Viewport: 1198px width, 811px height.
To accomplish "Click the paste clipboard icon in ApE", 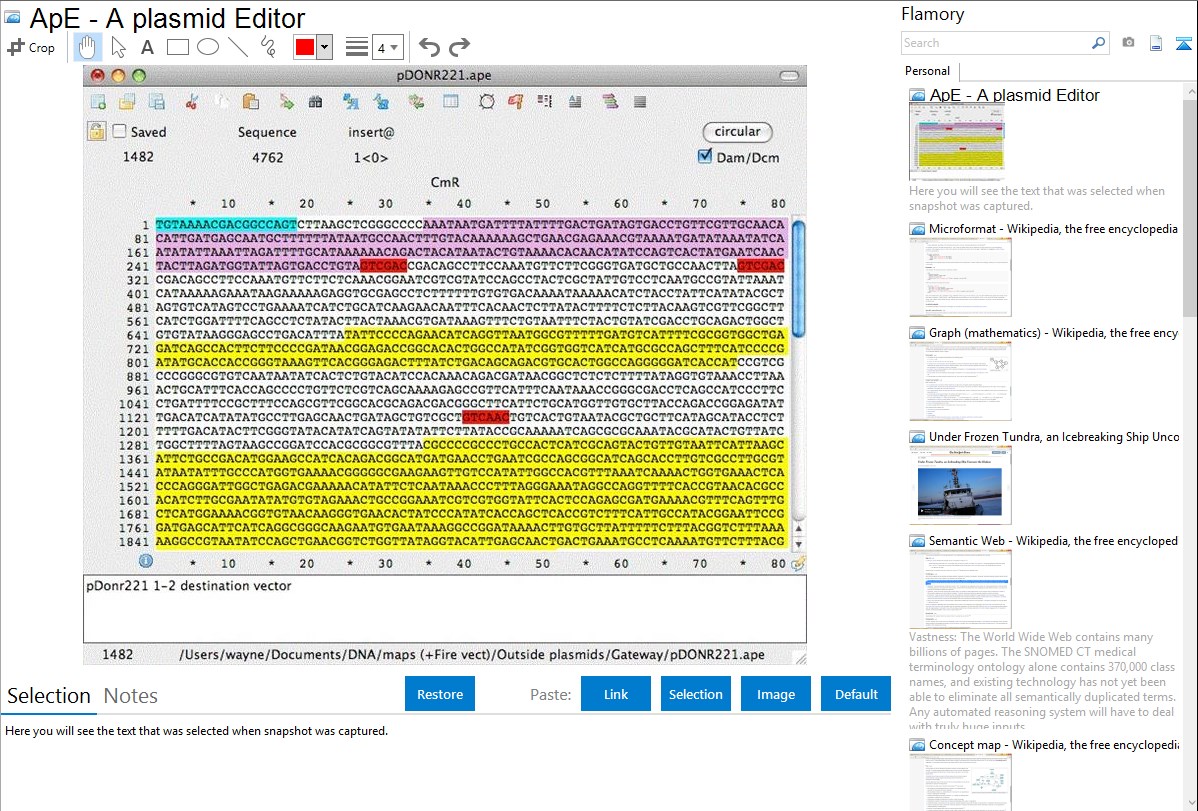I will [251, 102].
